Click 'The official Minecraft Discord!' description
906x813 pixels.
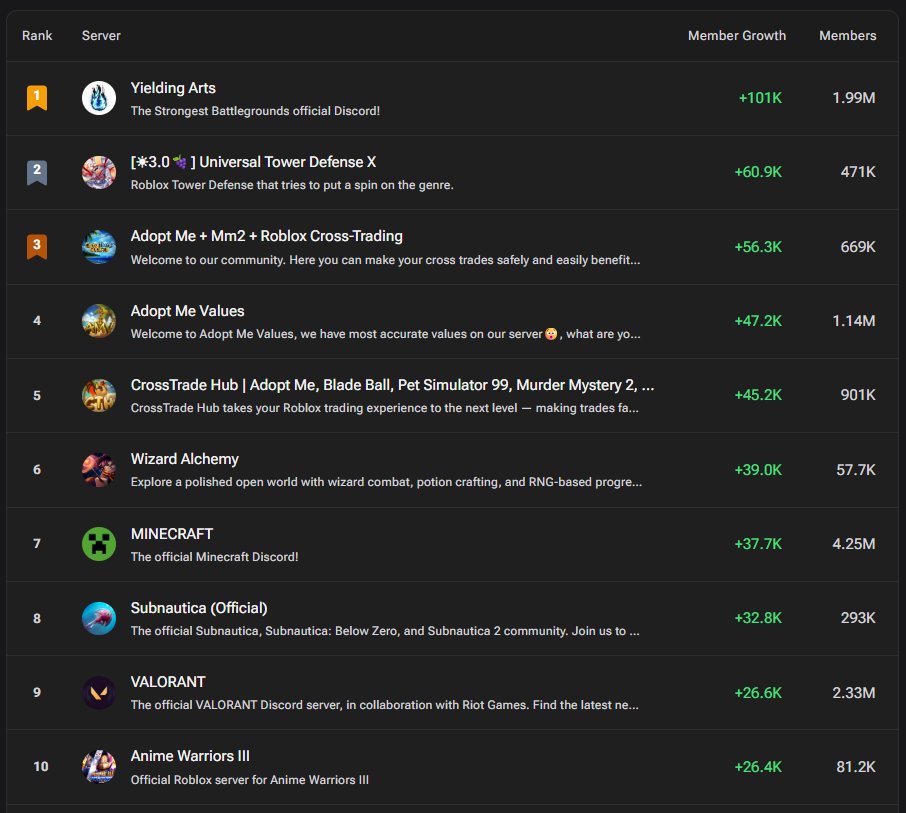[x=214, y=557]
